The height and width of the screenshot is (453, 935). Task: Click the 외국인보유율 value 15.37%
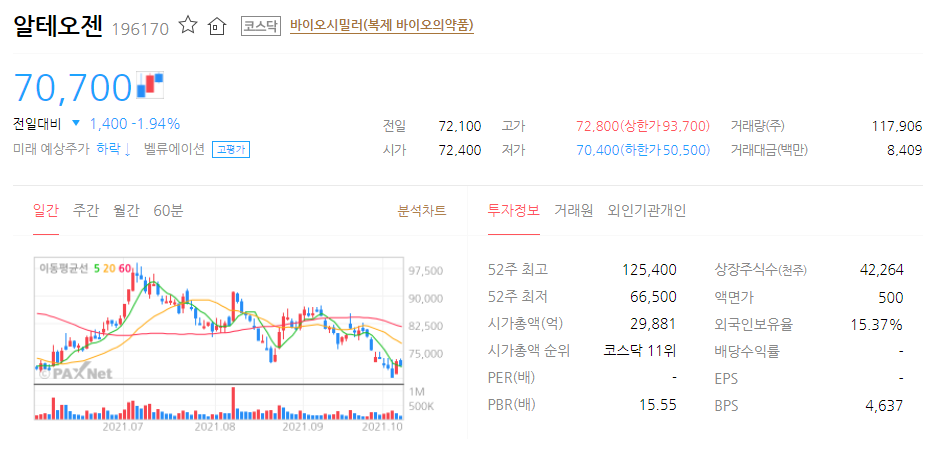click(x=876, y=324)
